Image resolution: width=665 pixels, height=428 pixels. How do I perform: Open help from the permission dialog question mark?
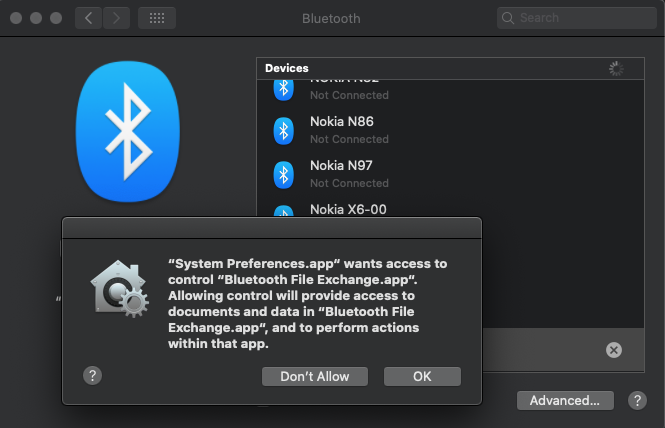92,375
